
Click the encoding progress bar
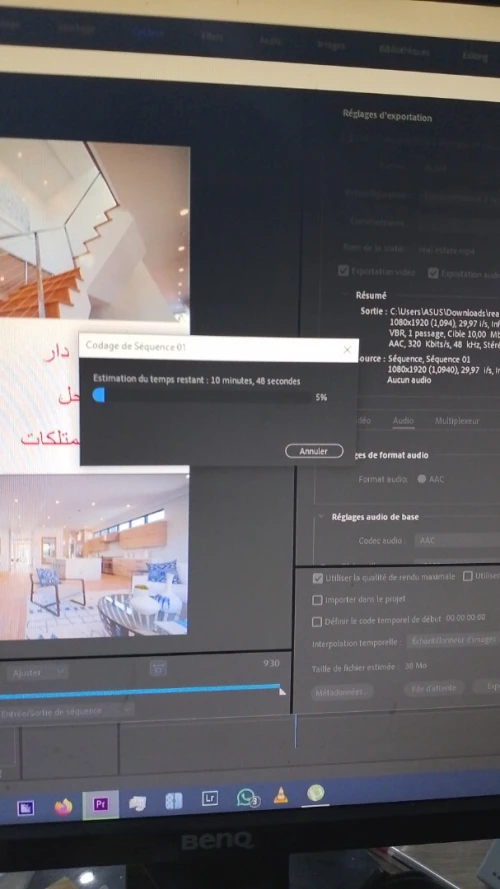pos(201,395)
